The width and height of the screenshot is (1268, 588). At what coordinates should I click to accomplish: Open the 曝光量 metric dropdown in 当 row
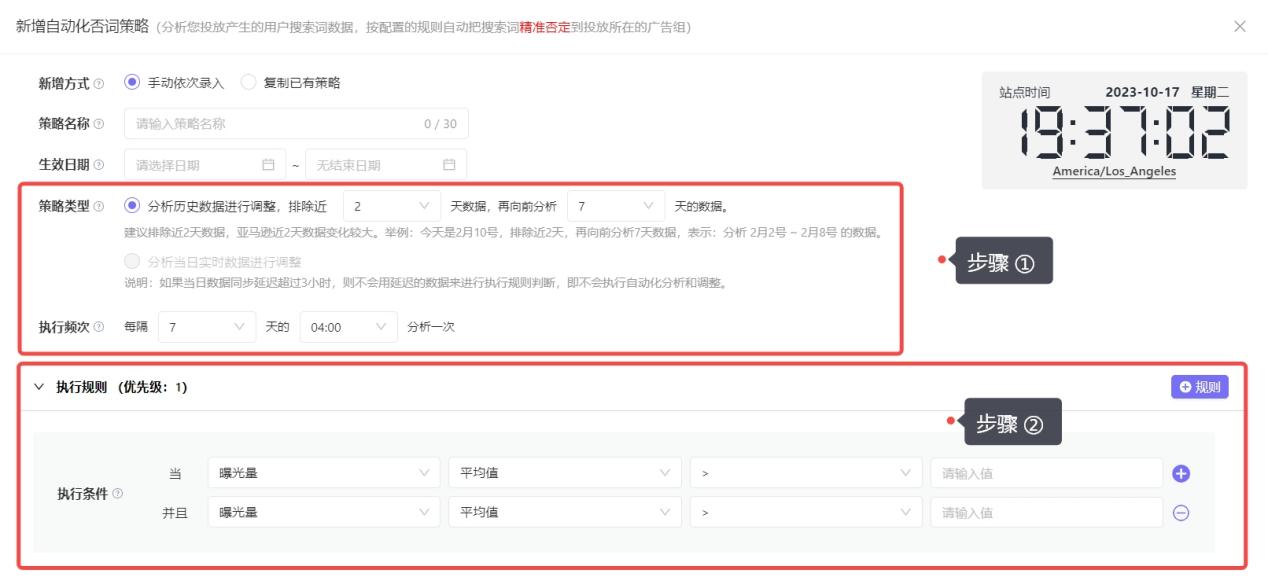pos(324,473)
